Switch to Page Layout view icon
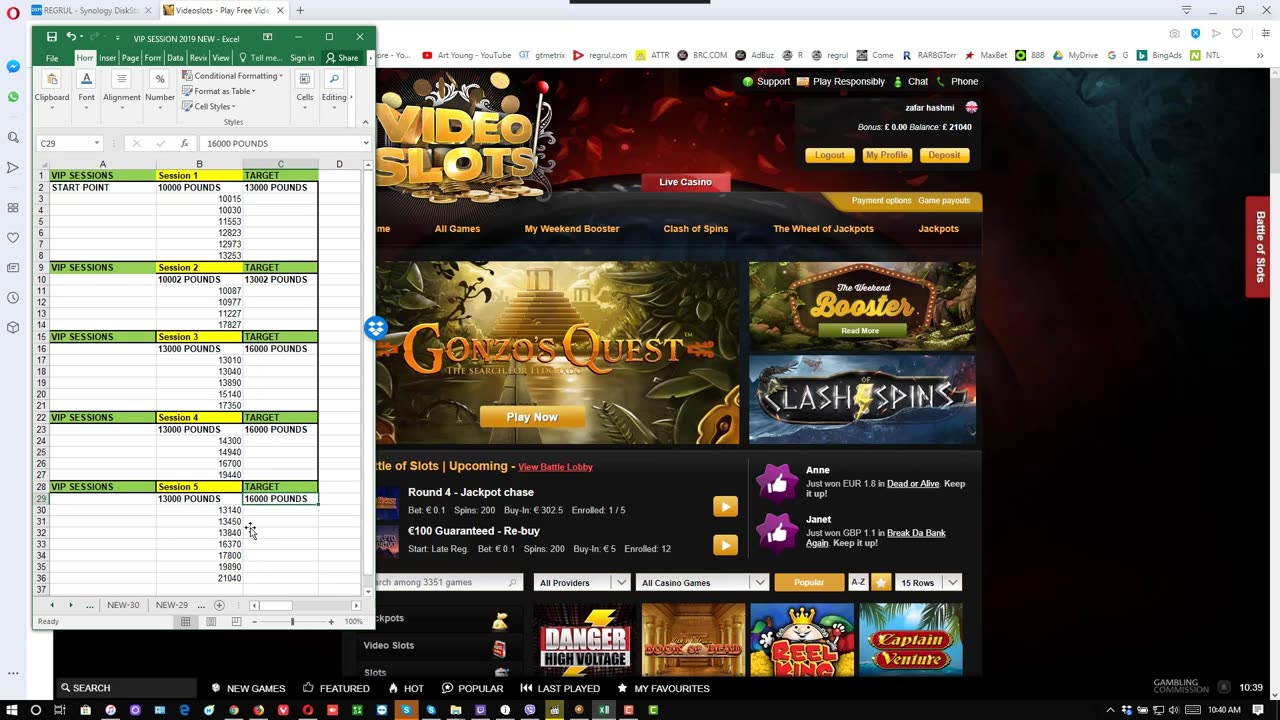The width and height of the screenshot is (1280, 720). tap(211, 622)
